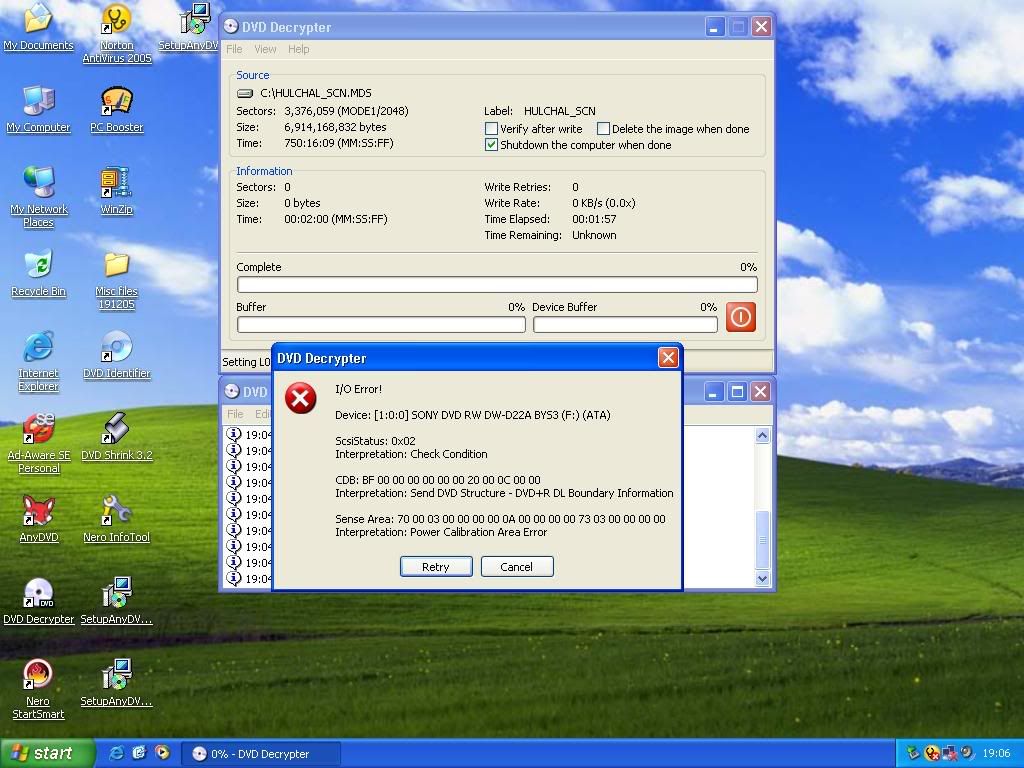Select the Norton AntiVirus 2005 desktop shortcut
The width and height of the screenshot is (1024, 768).
[117, 33]
